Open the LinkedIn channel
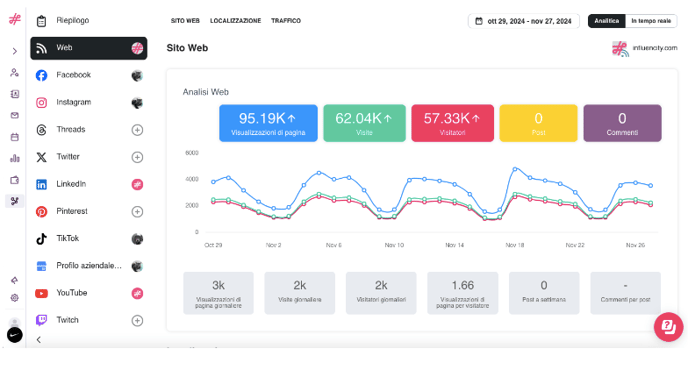This screenshot has height=370, width=688. tap(89, 184)
